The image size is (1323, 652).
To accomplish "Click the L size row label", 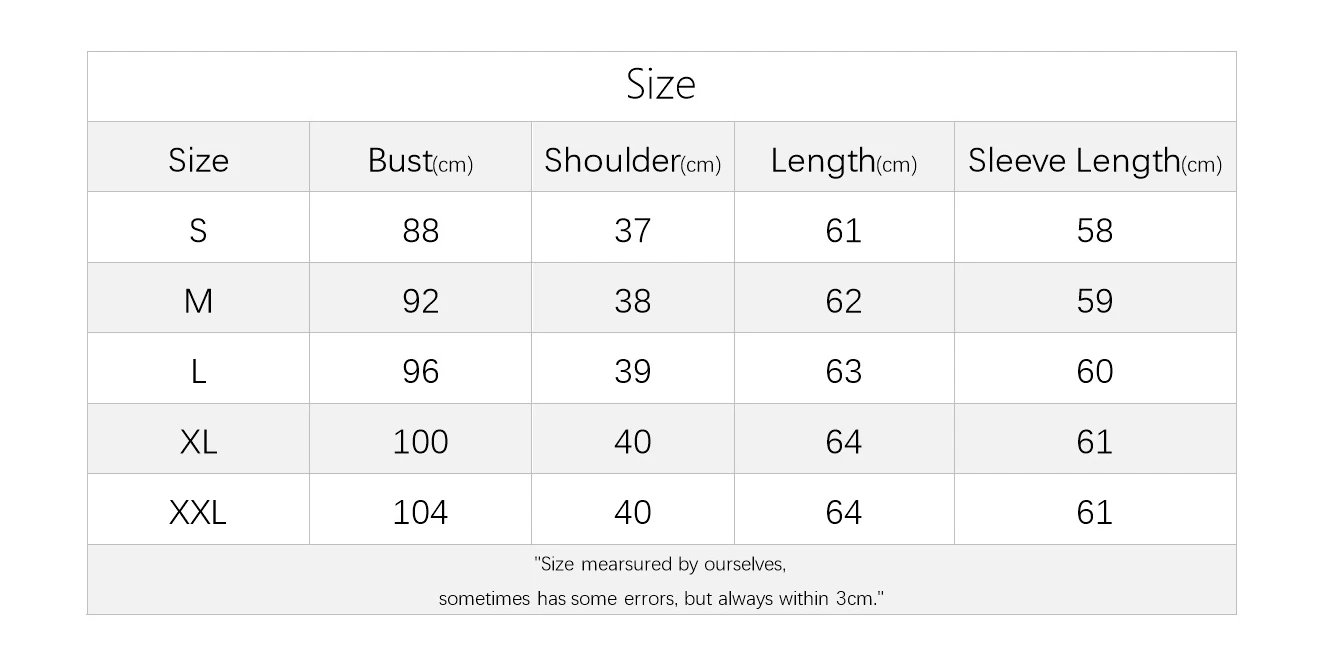I will (198, 372).
